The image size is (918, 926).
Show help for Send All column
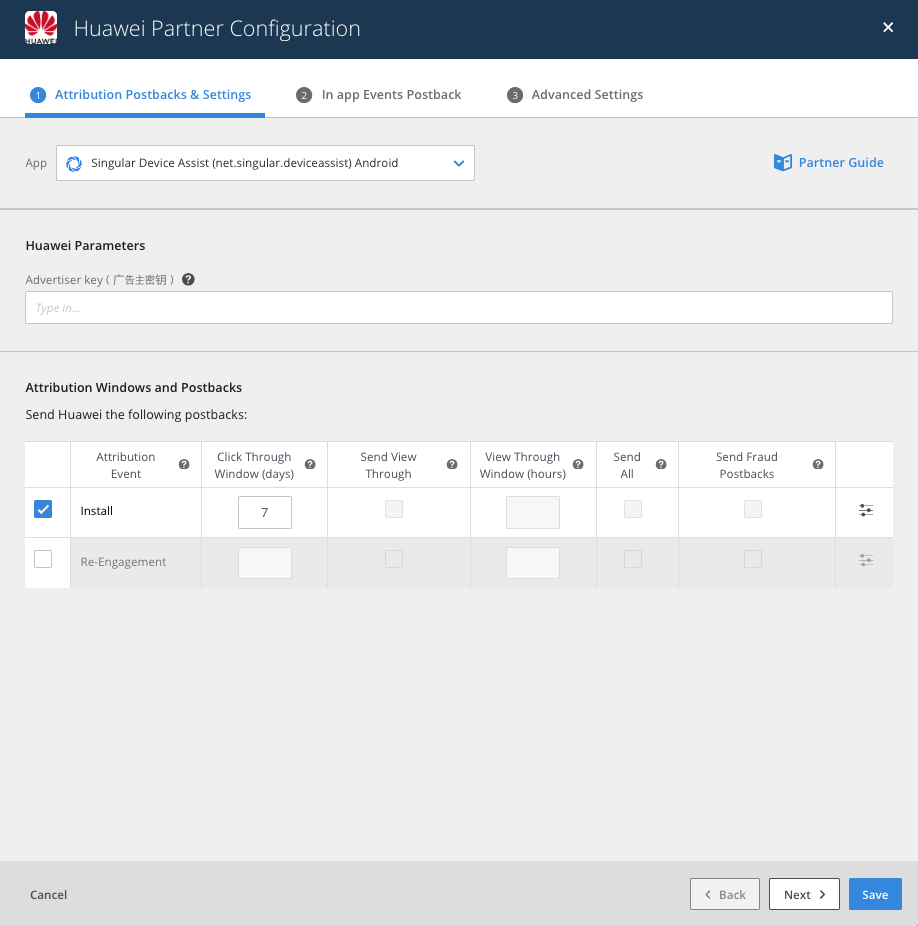pyautogui.click(x=661, y=465)
